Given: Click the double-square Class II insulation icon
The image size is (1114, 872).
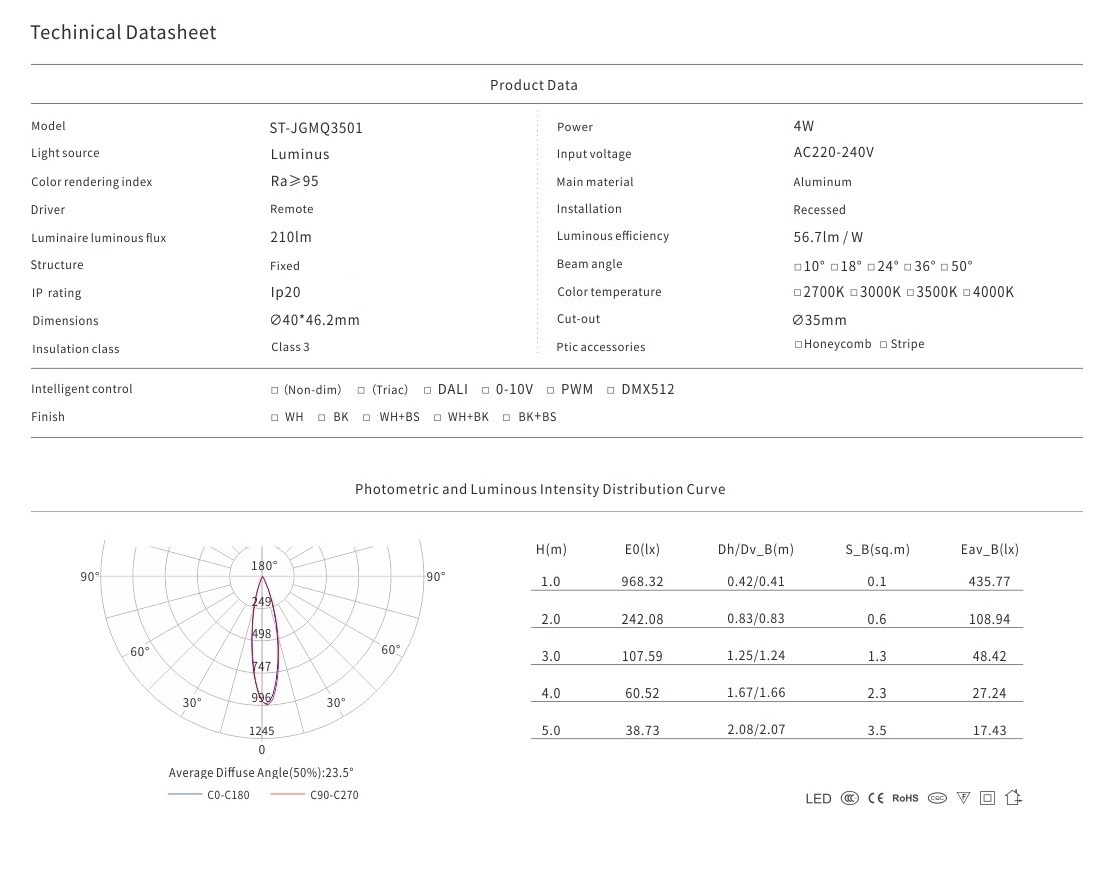Looking at the screenshot, I should (988, 798).
